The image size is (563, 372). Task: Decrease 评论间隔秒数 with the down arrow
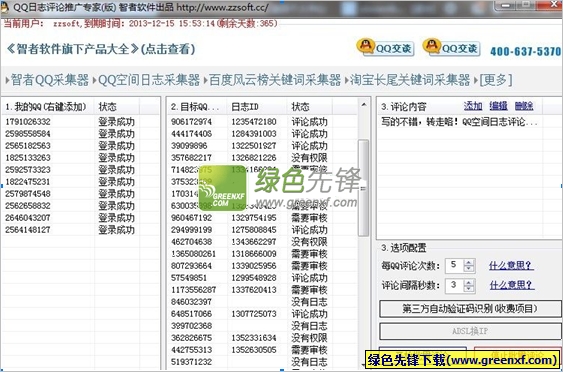(468, 289)
